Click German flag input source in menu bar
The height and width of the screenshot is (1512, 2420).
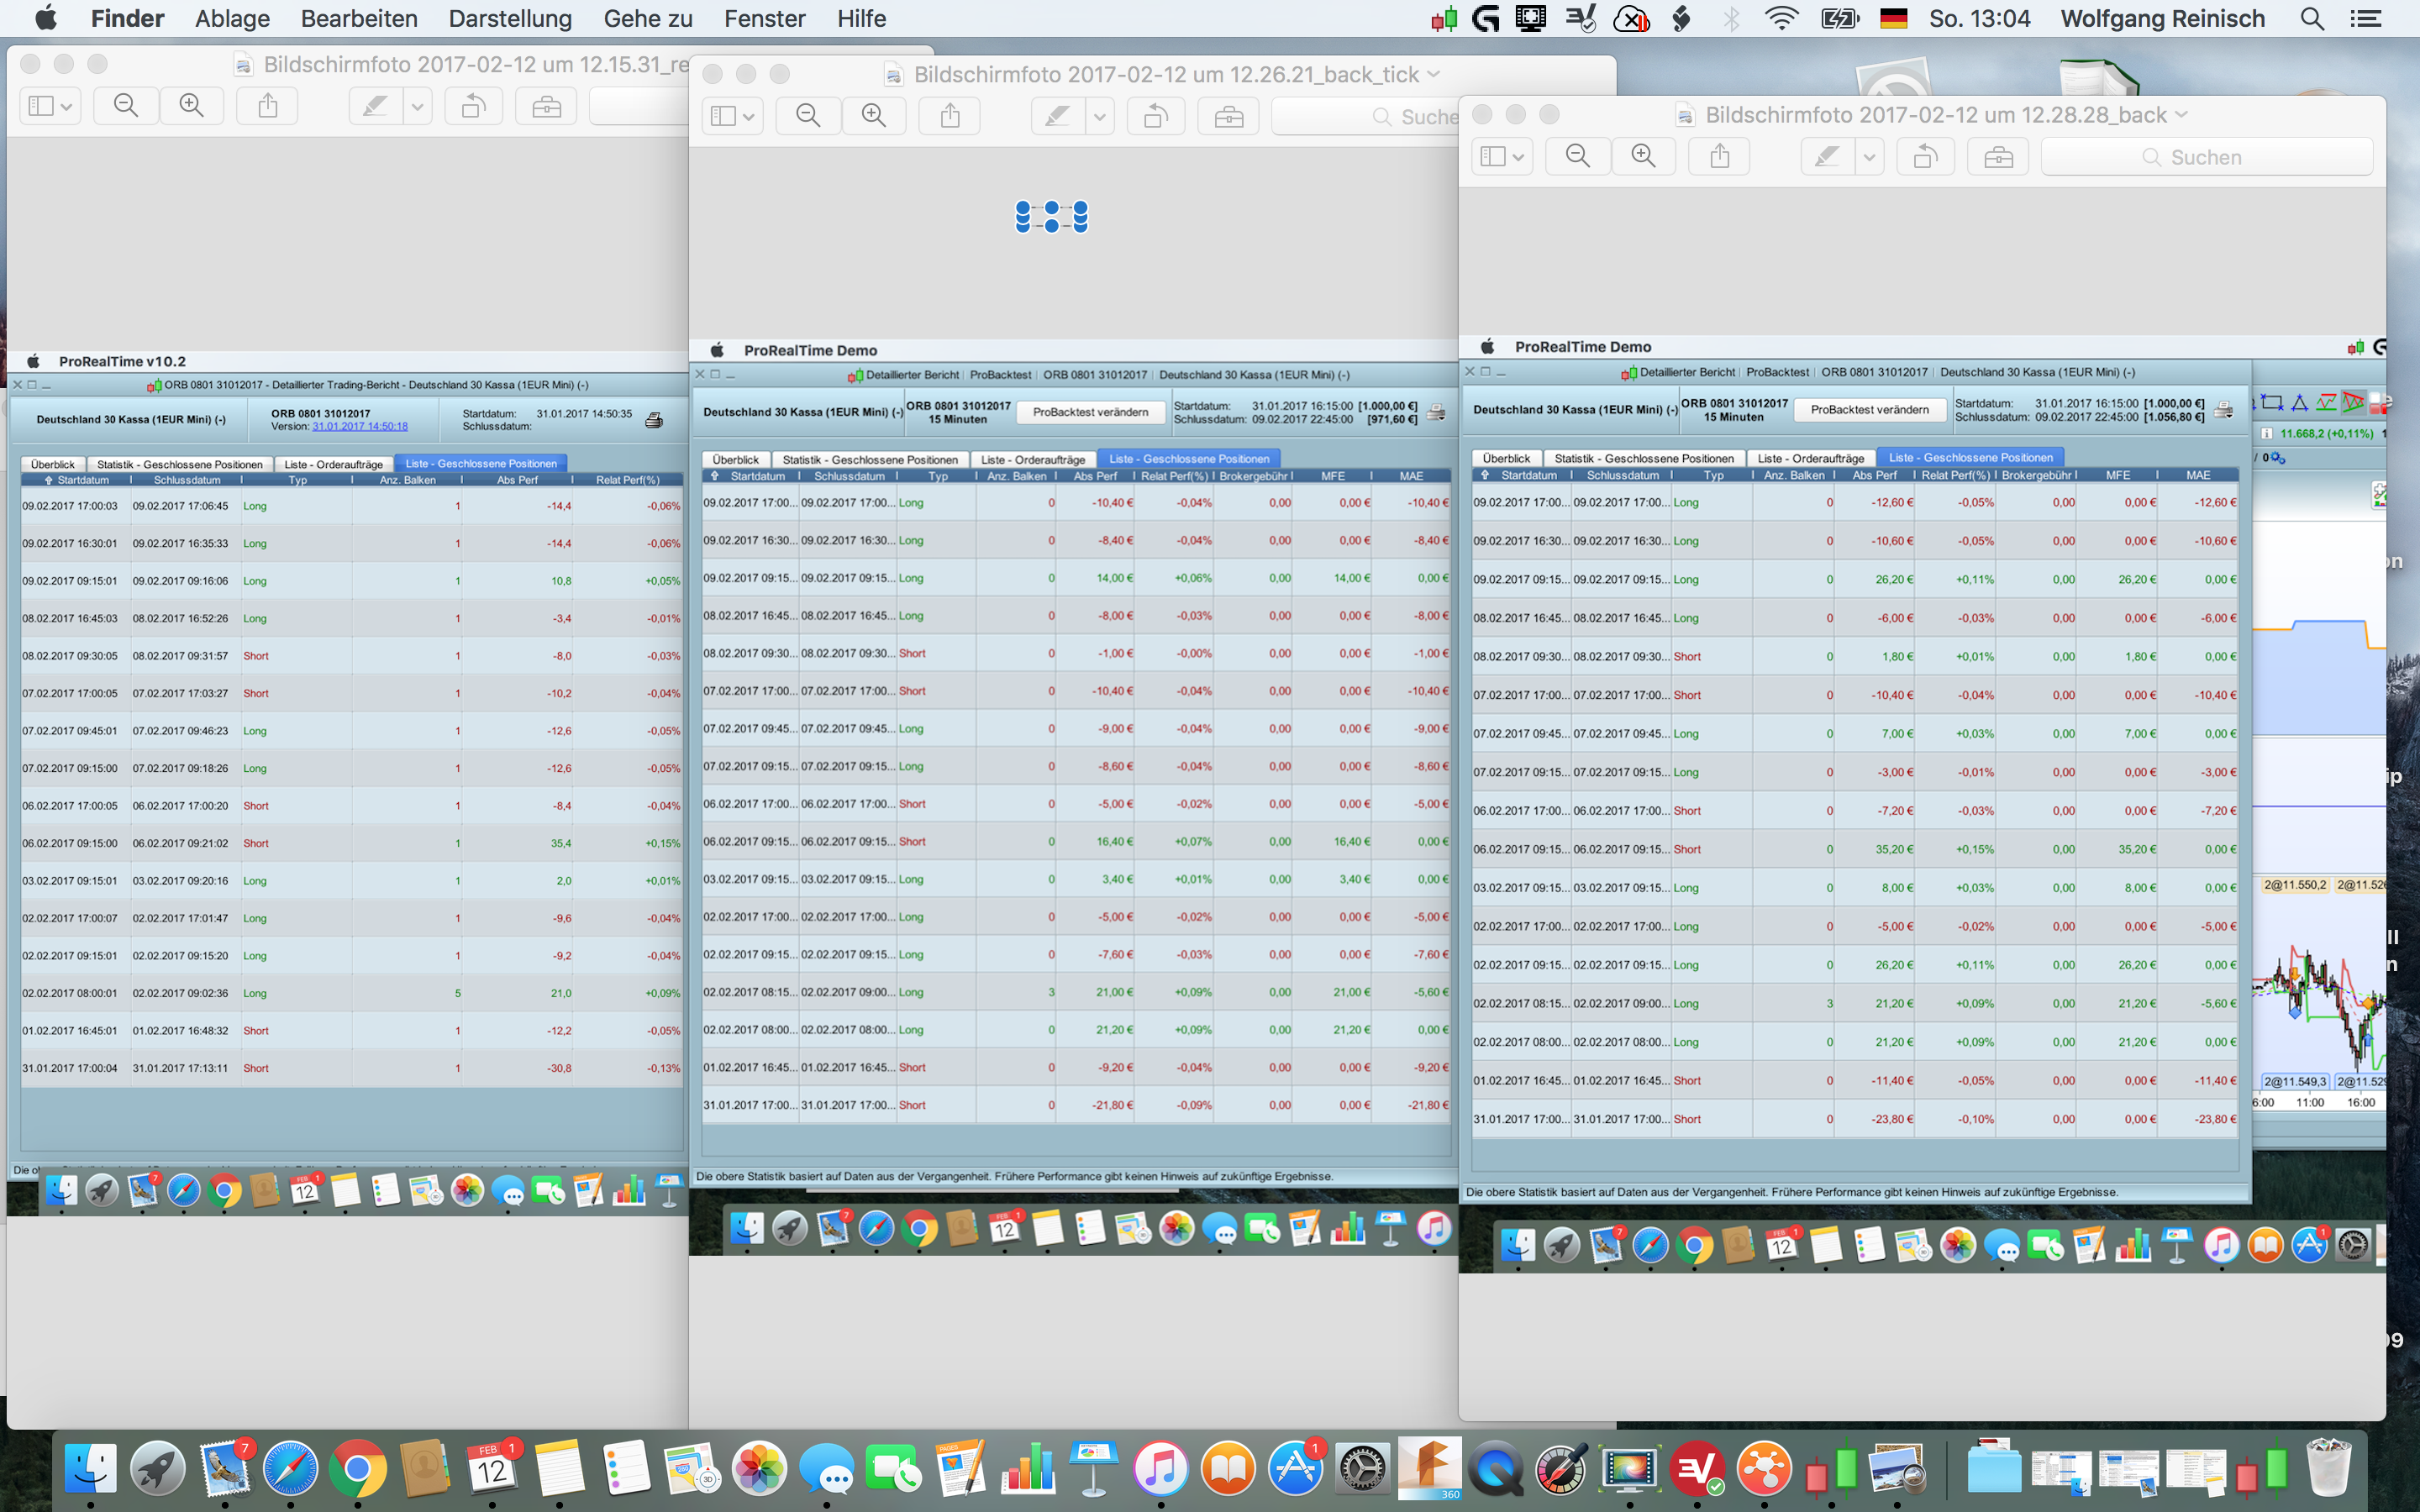click(1893, 19)
